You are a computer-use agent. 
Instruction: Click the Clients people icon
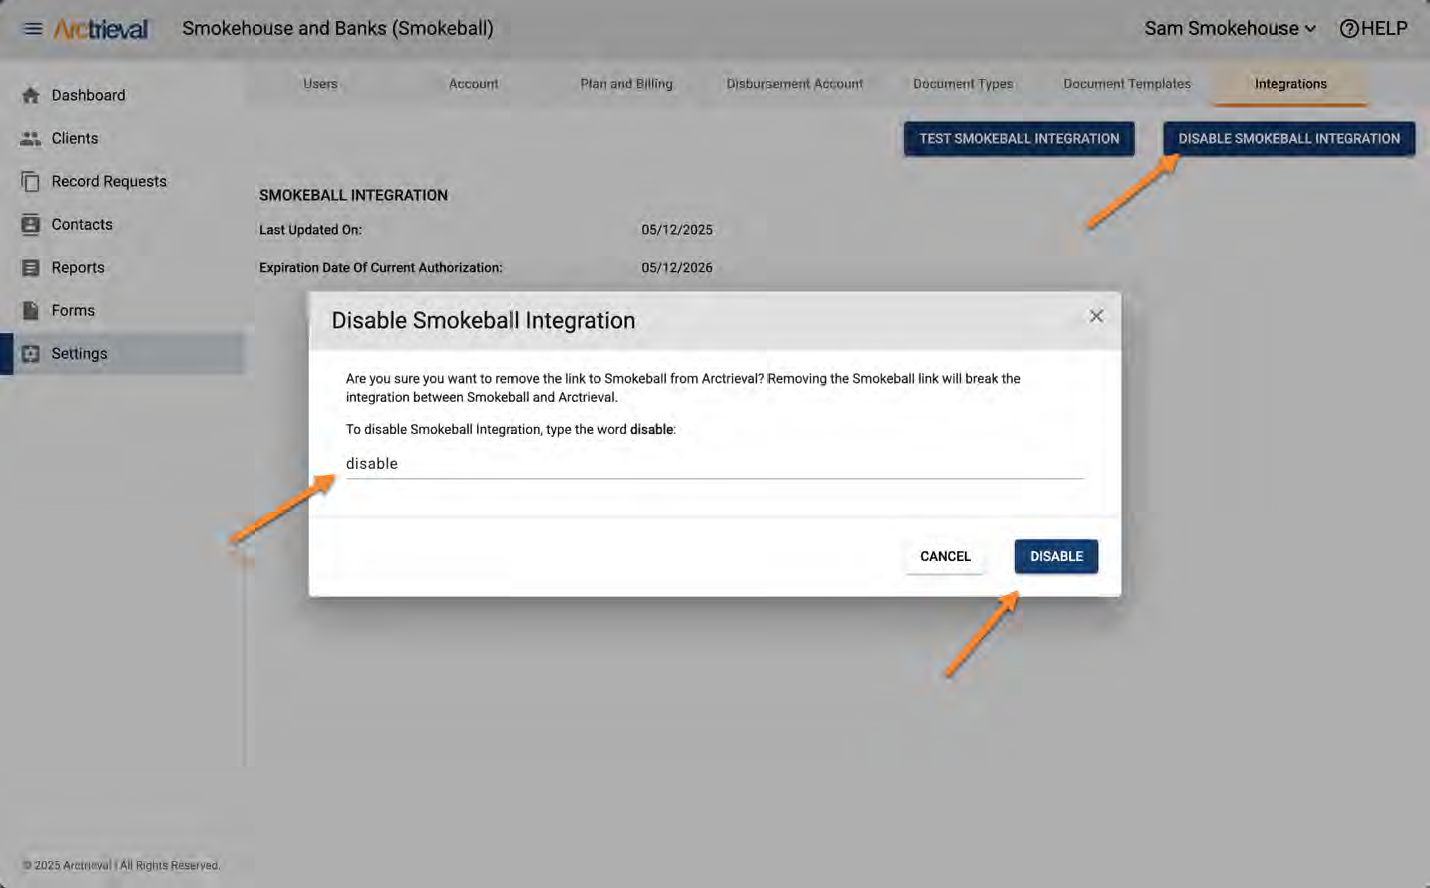(x=31, y=138)
